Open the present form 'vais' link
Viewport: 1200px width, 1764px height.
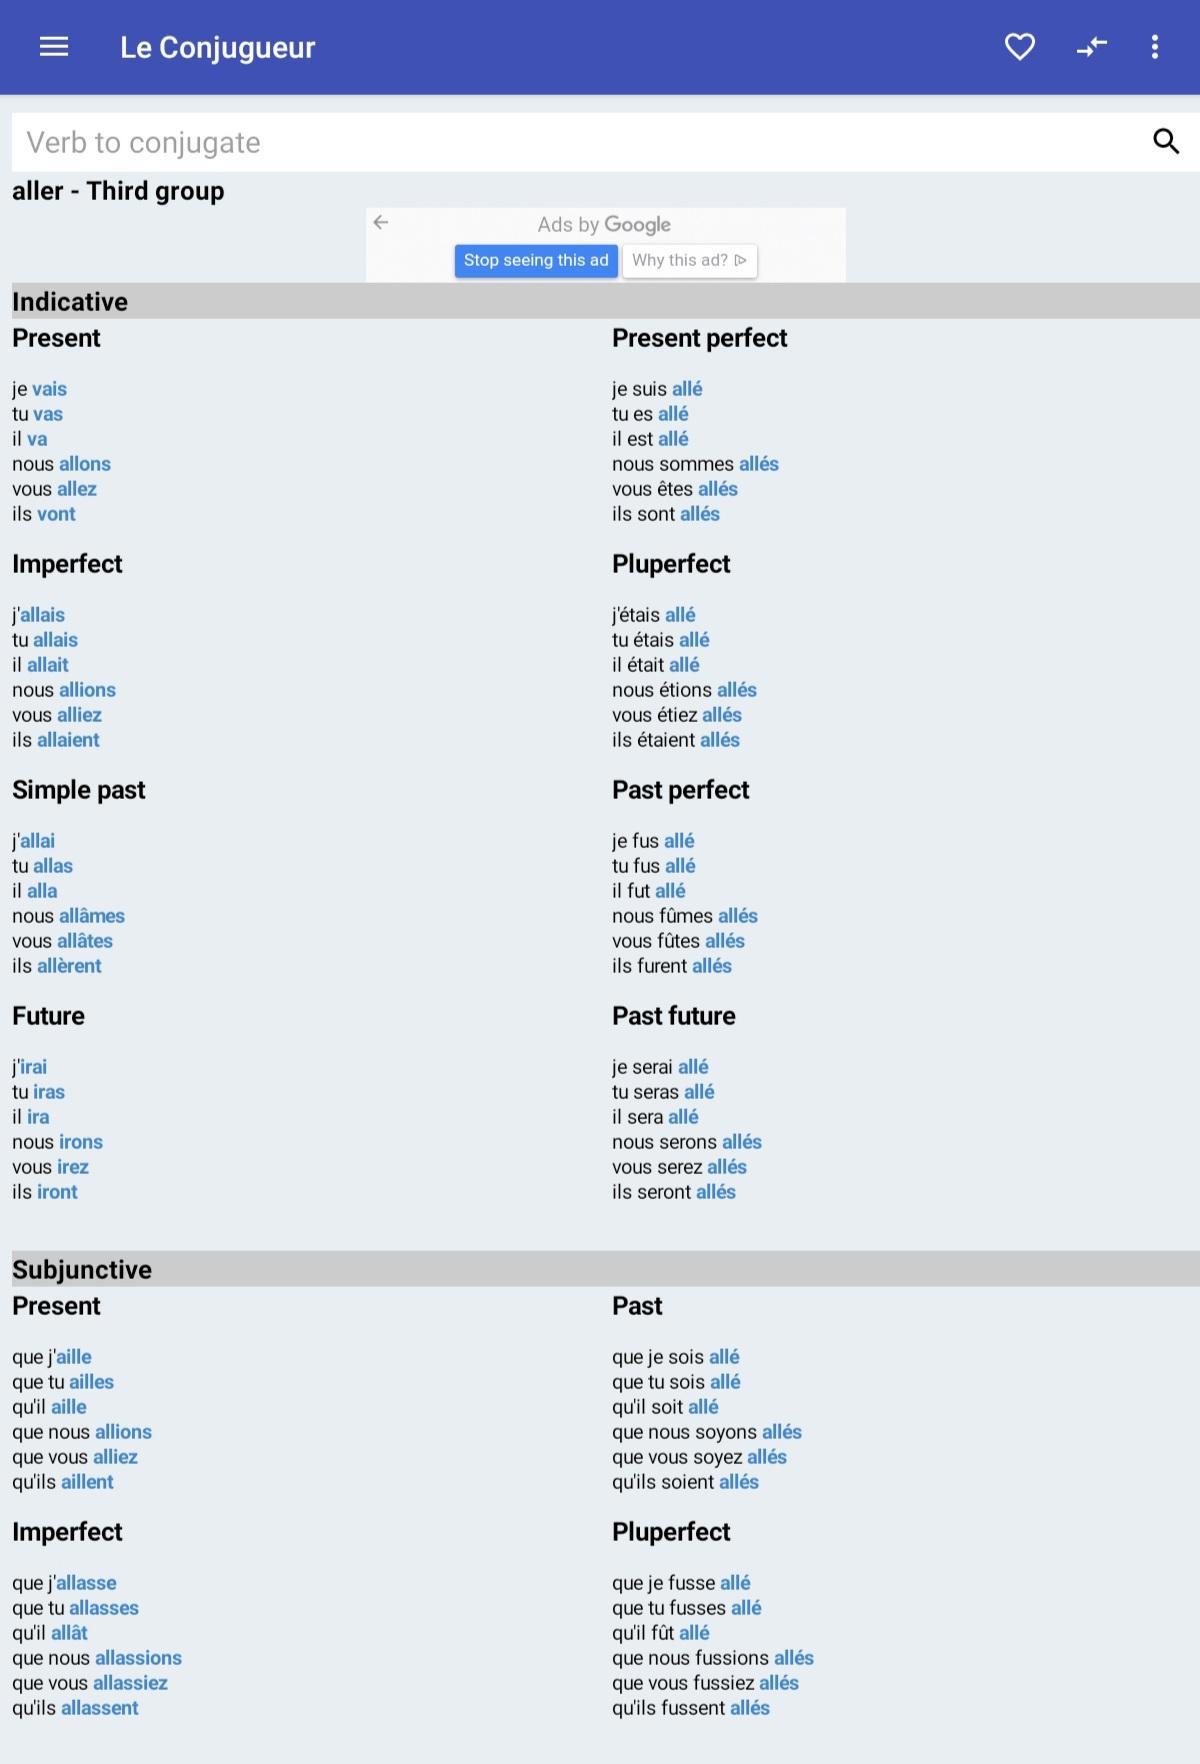tap(49, 389)
